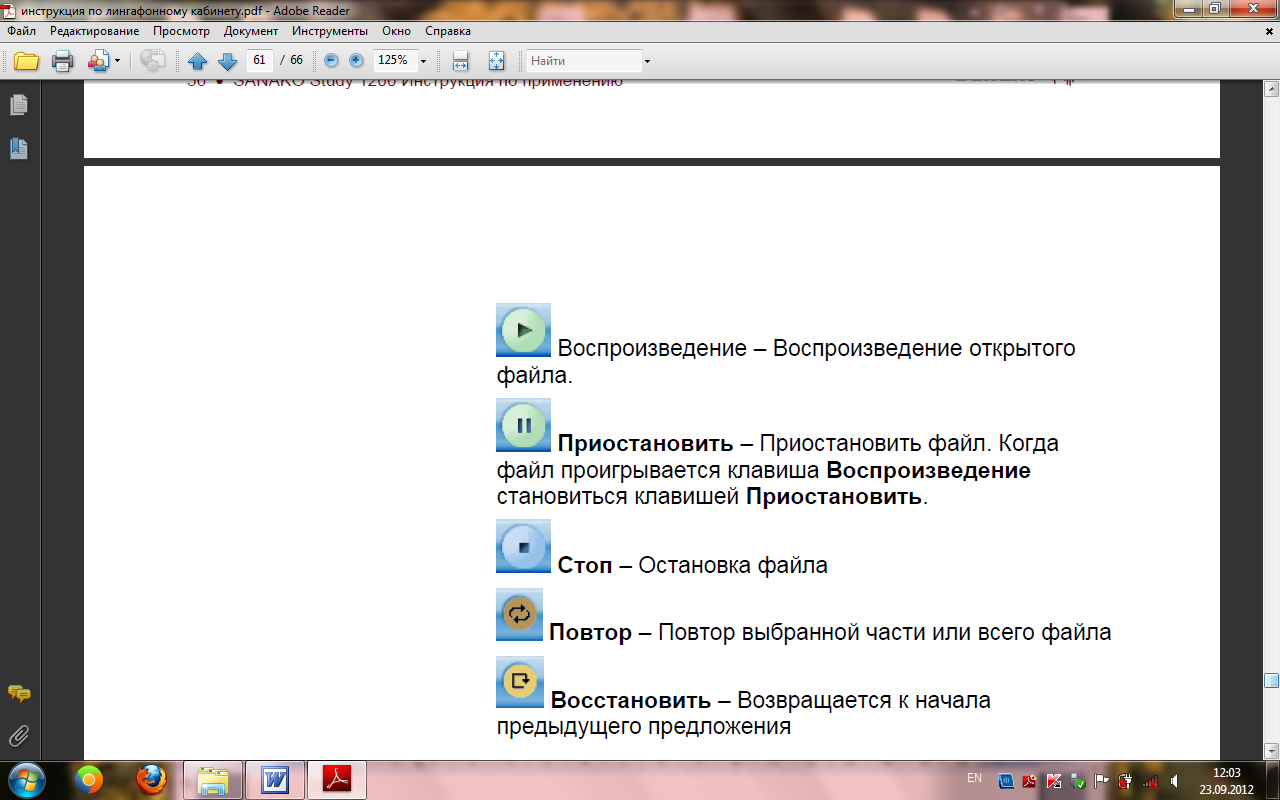Open the Окно menu
Image resolution: width=1280 pixels, height=800 pixels.
coord(396,31)
